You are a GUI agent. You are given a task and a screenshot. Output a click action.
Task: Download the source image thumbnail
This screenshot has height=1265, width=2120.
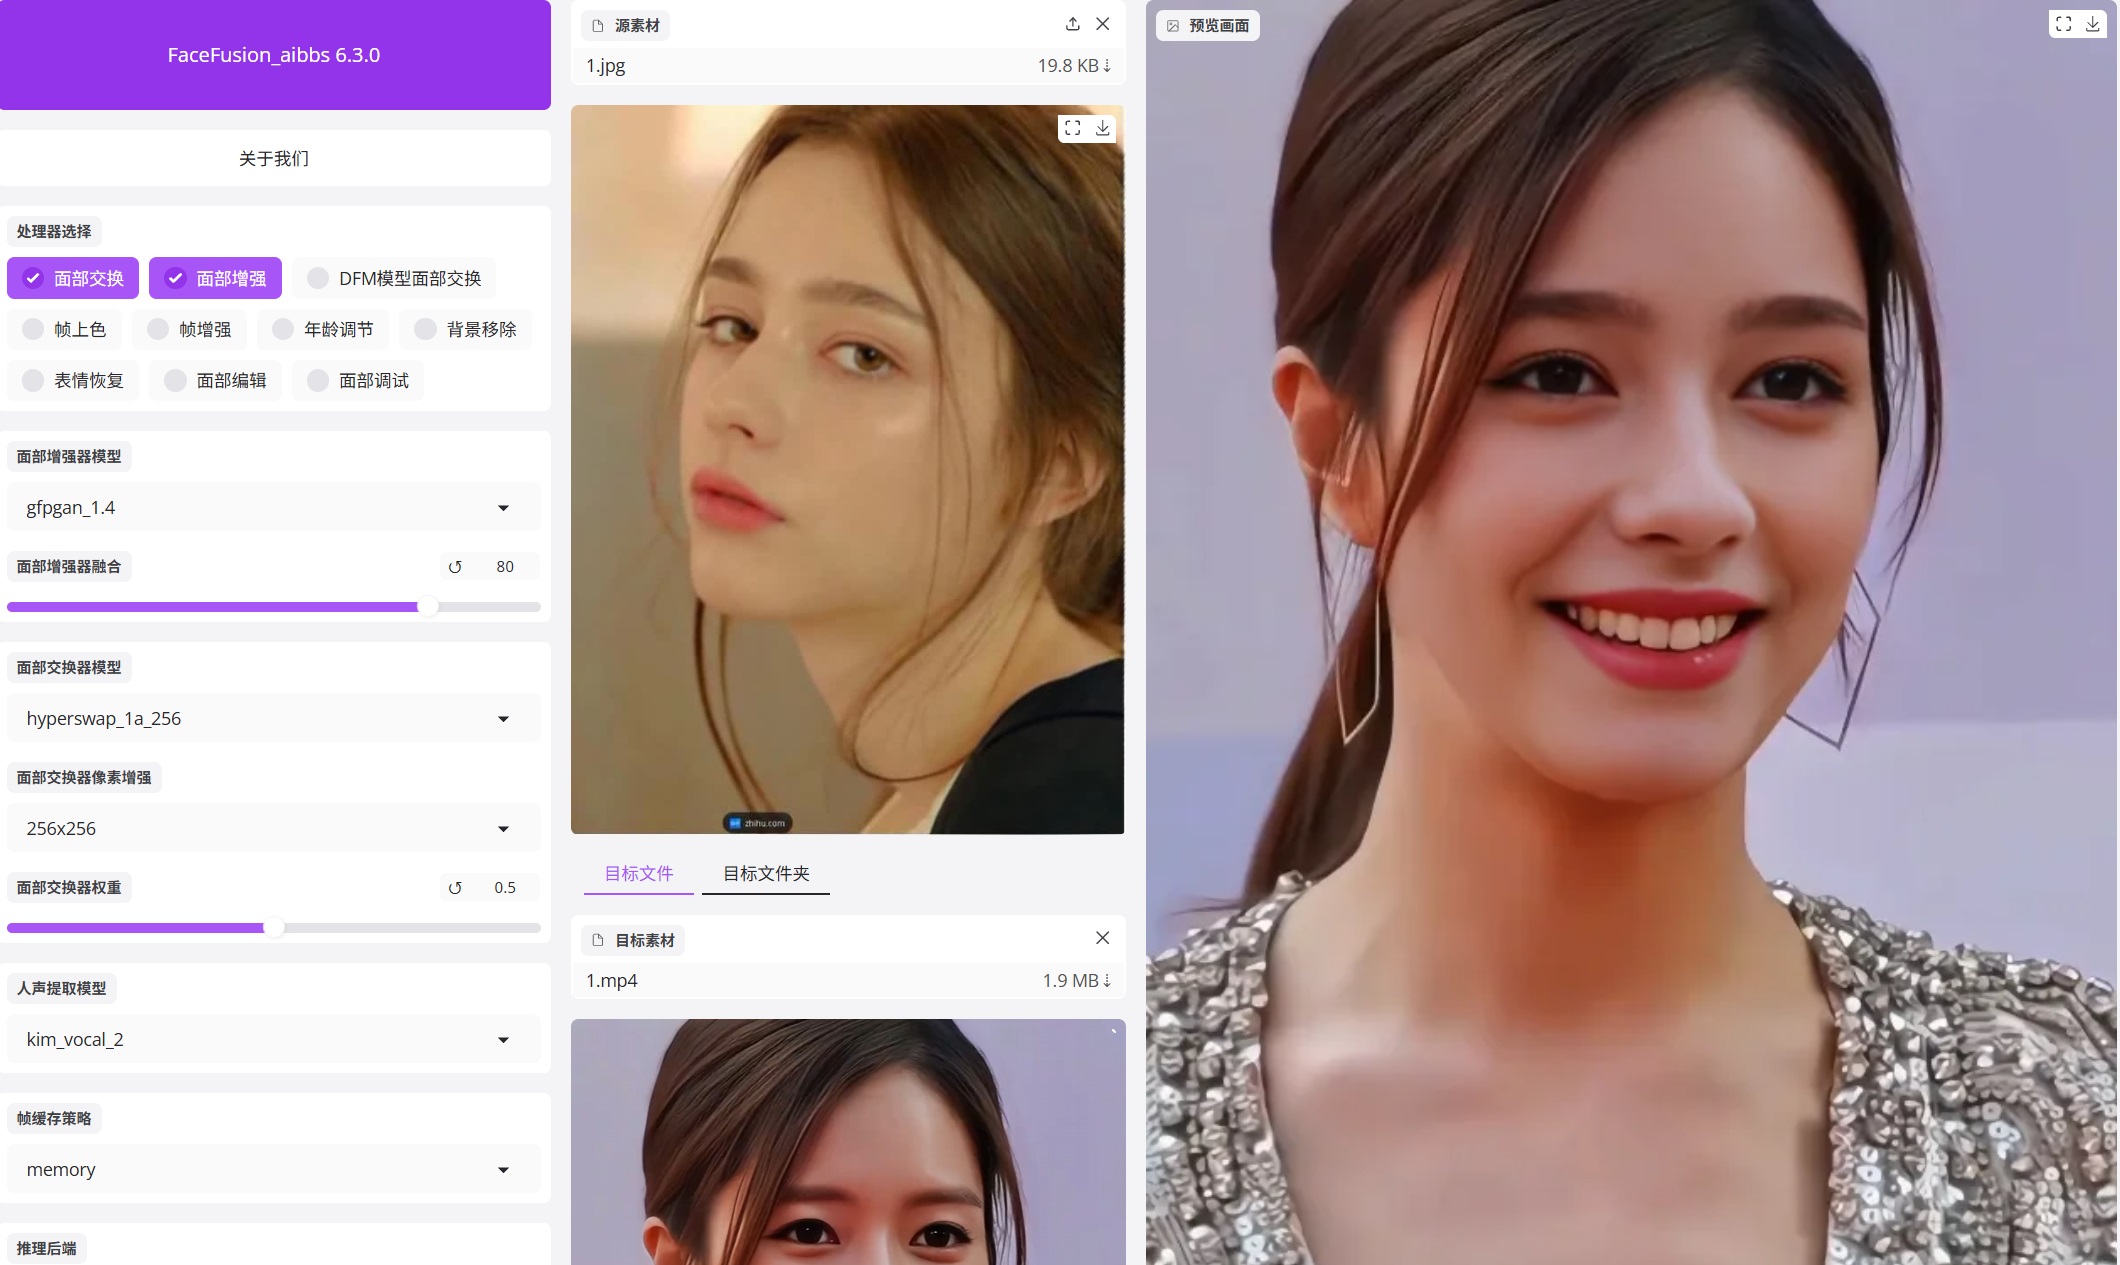coord(1103,128)
